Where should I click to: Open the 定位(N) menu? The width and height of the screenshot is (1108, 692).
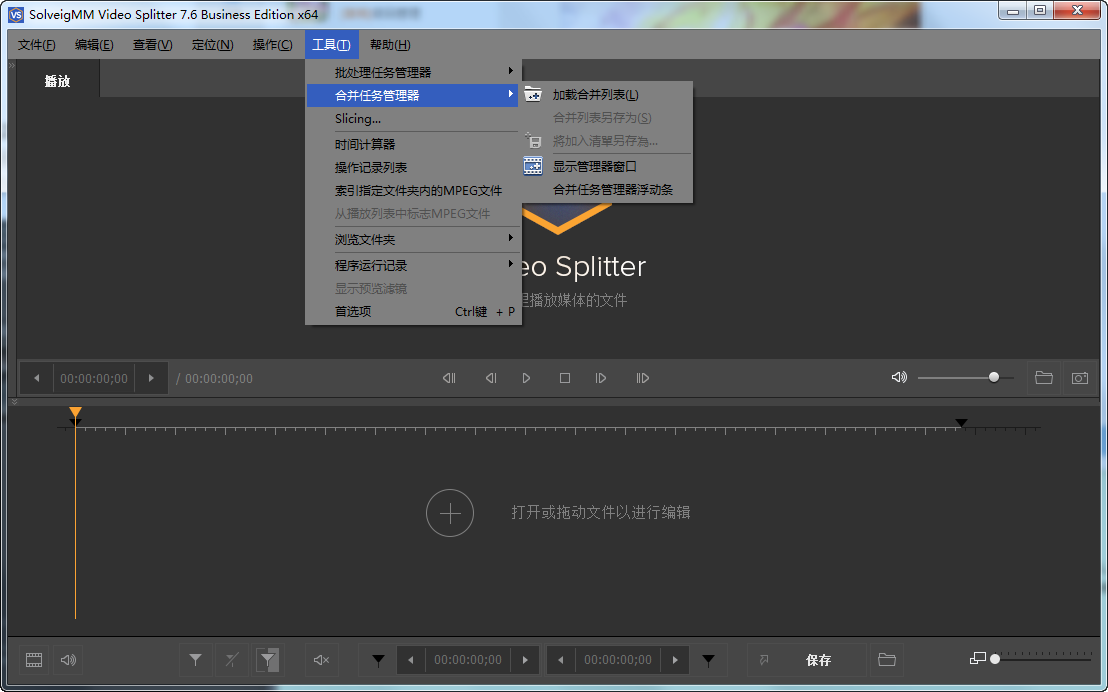point(213,45)
